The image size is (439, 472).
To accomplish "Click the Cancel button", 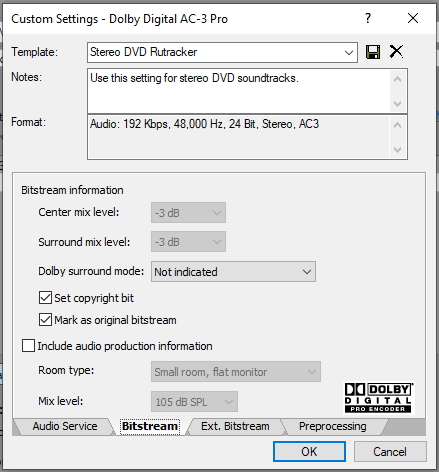I will (x=390, y=452).
